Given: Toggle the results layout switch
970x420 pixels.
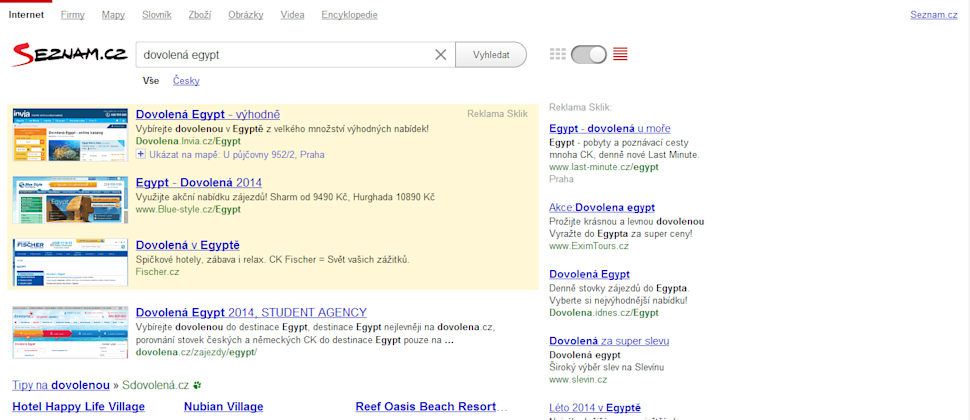Looking at the screenshot, I should pyautogui.click(x=589, y=54).
